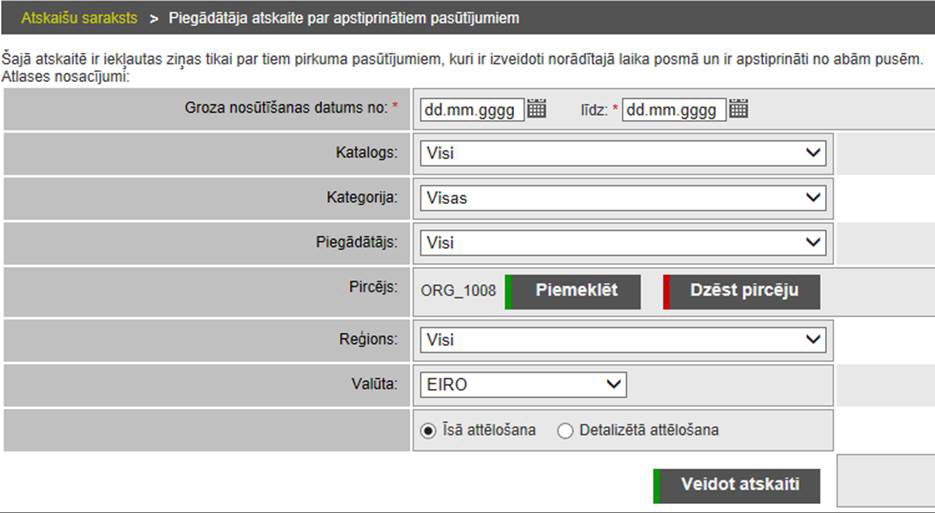Choose the Detalizētā attēlošana radio option
935x513 pixels.
pos(566,431)
